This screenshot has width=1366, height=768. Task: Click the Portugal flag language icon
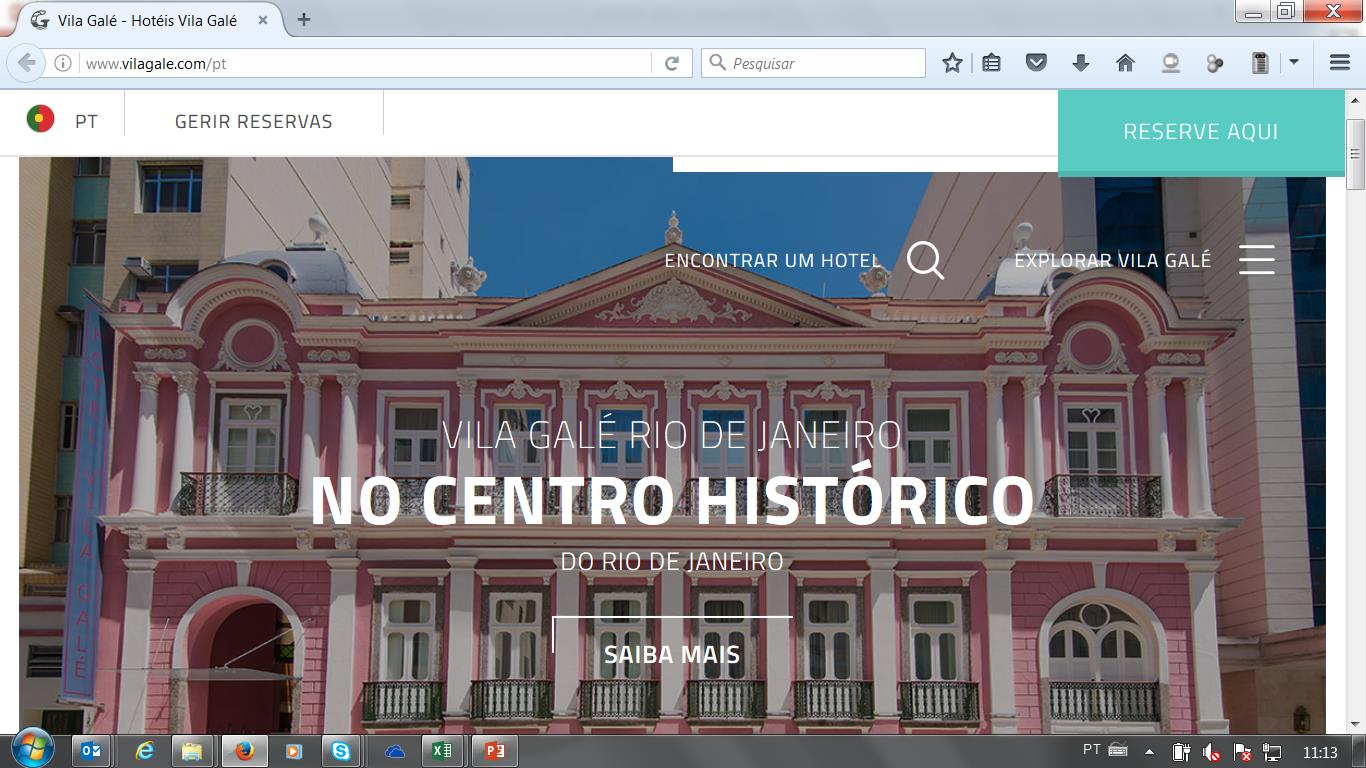[40, 119]
